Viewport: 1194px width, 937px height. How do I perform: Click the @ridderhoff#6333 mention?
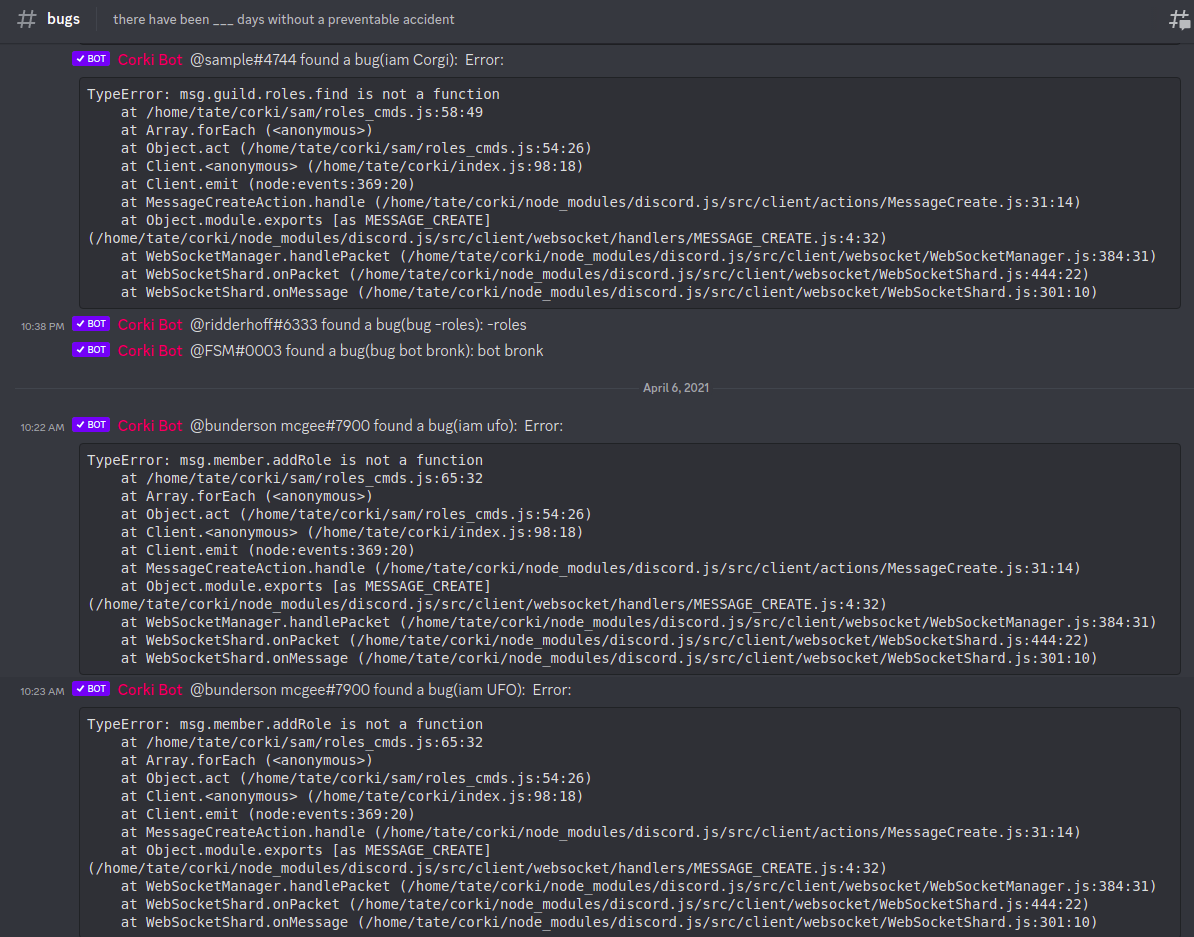[254, 325]
